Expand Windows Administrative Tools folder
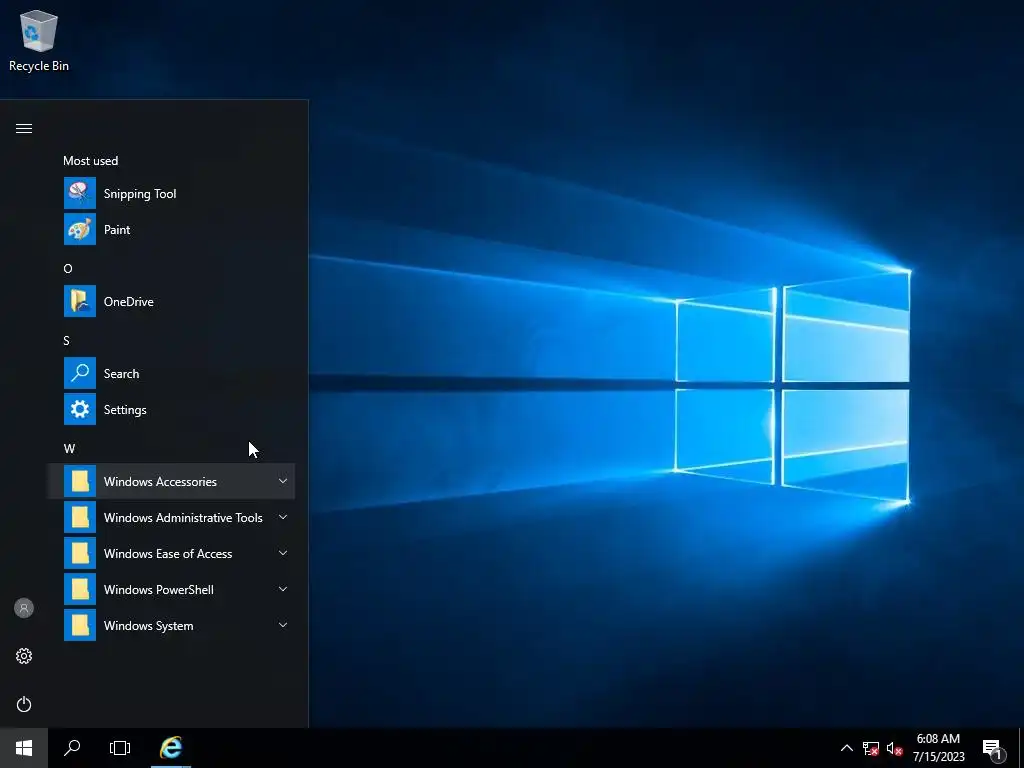Viewport: 1024px width, 768px height. [170, 517]
